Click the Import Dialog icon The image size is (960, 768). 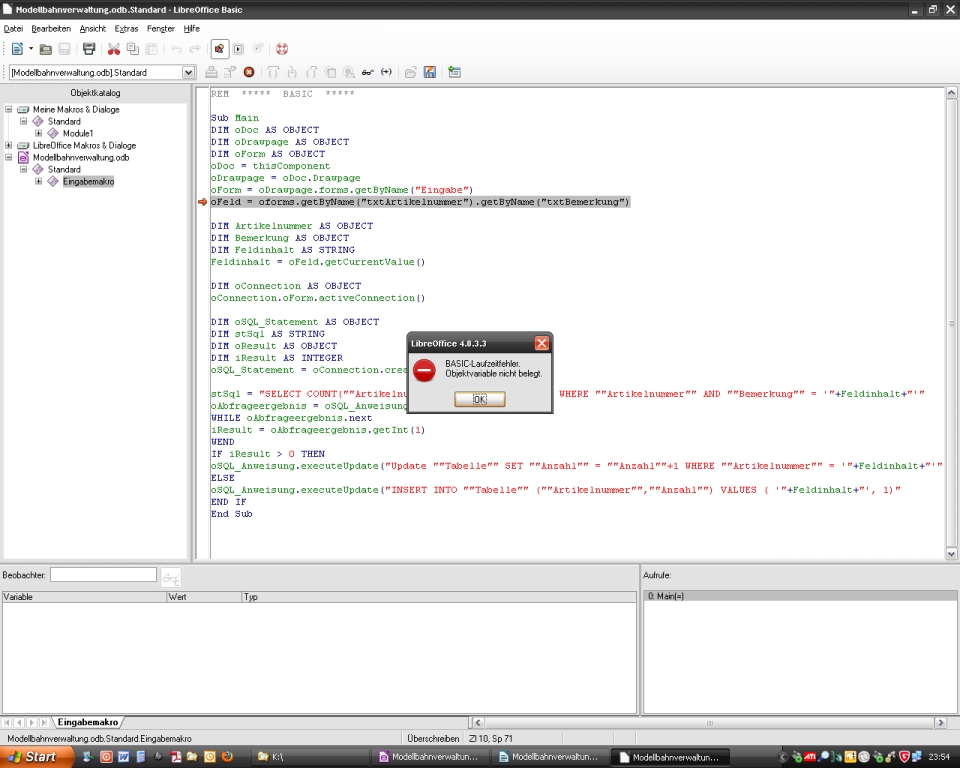[x=454, y=72]
